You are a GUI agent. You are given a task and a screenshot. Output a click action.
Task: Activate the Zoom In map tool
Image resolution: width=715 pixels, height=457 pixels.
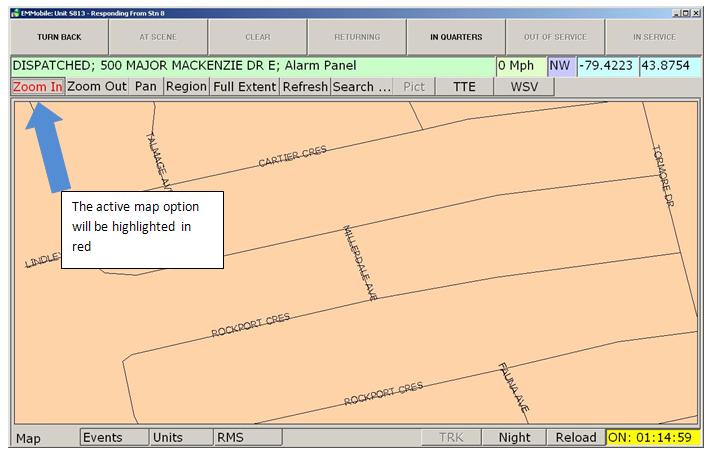(37, 87)
